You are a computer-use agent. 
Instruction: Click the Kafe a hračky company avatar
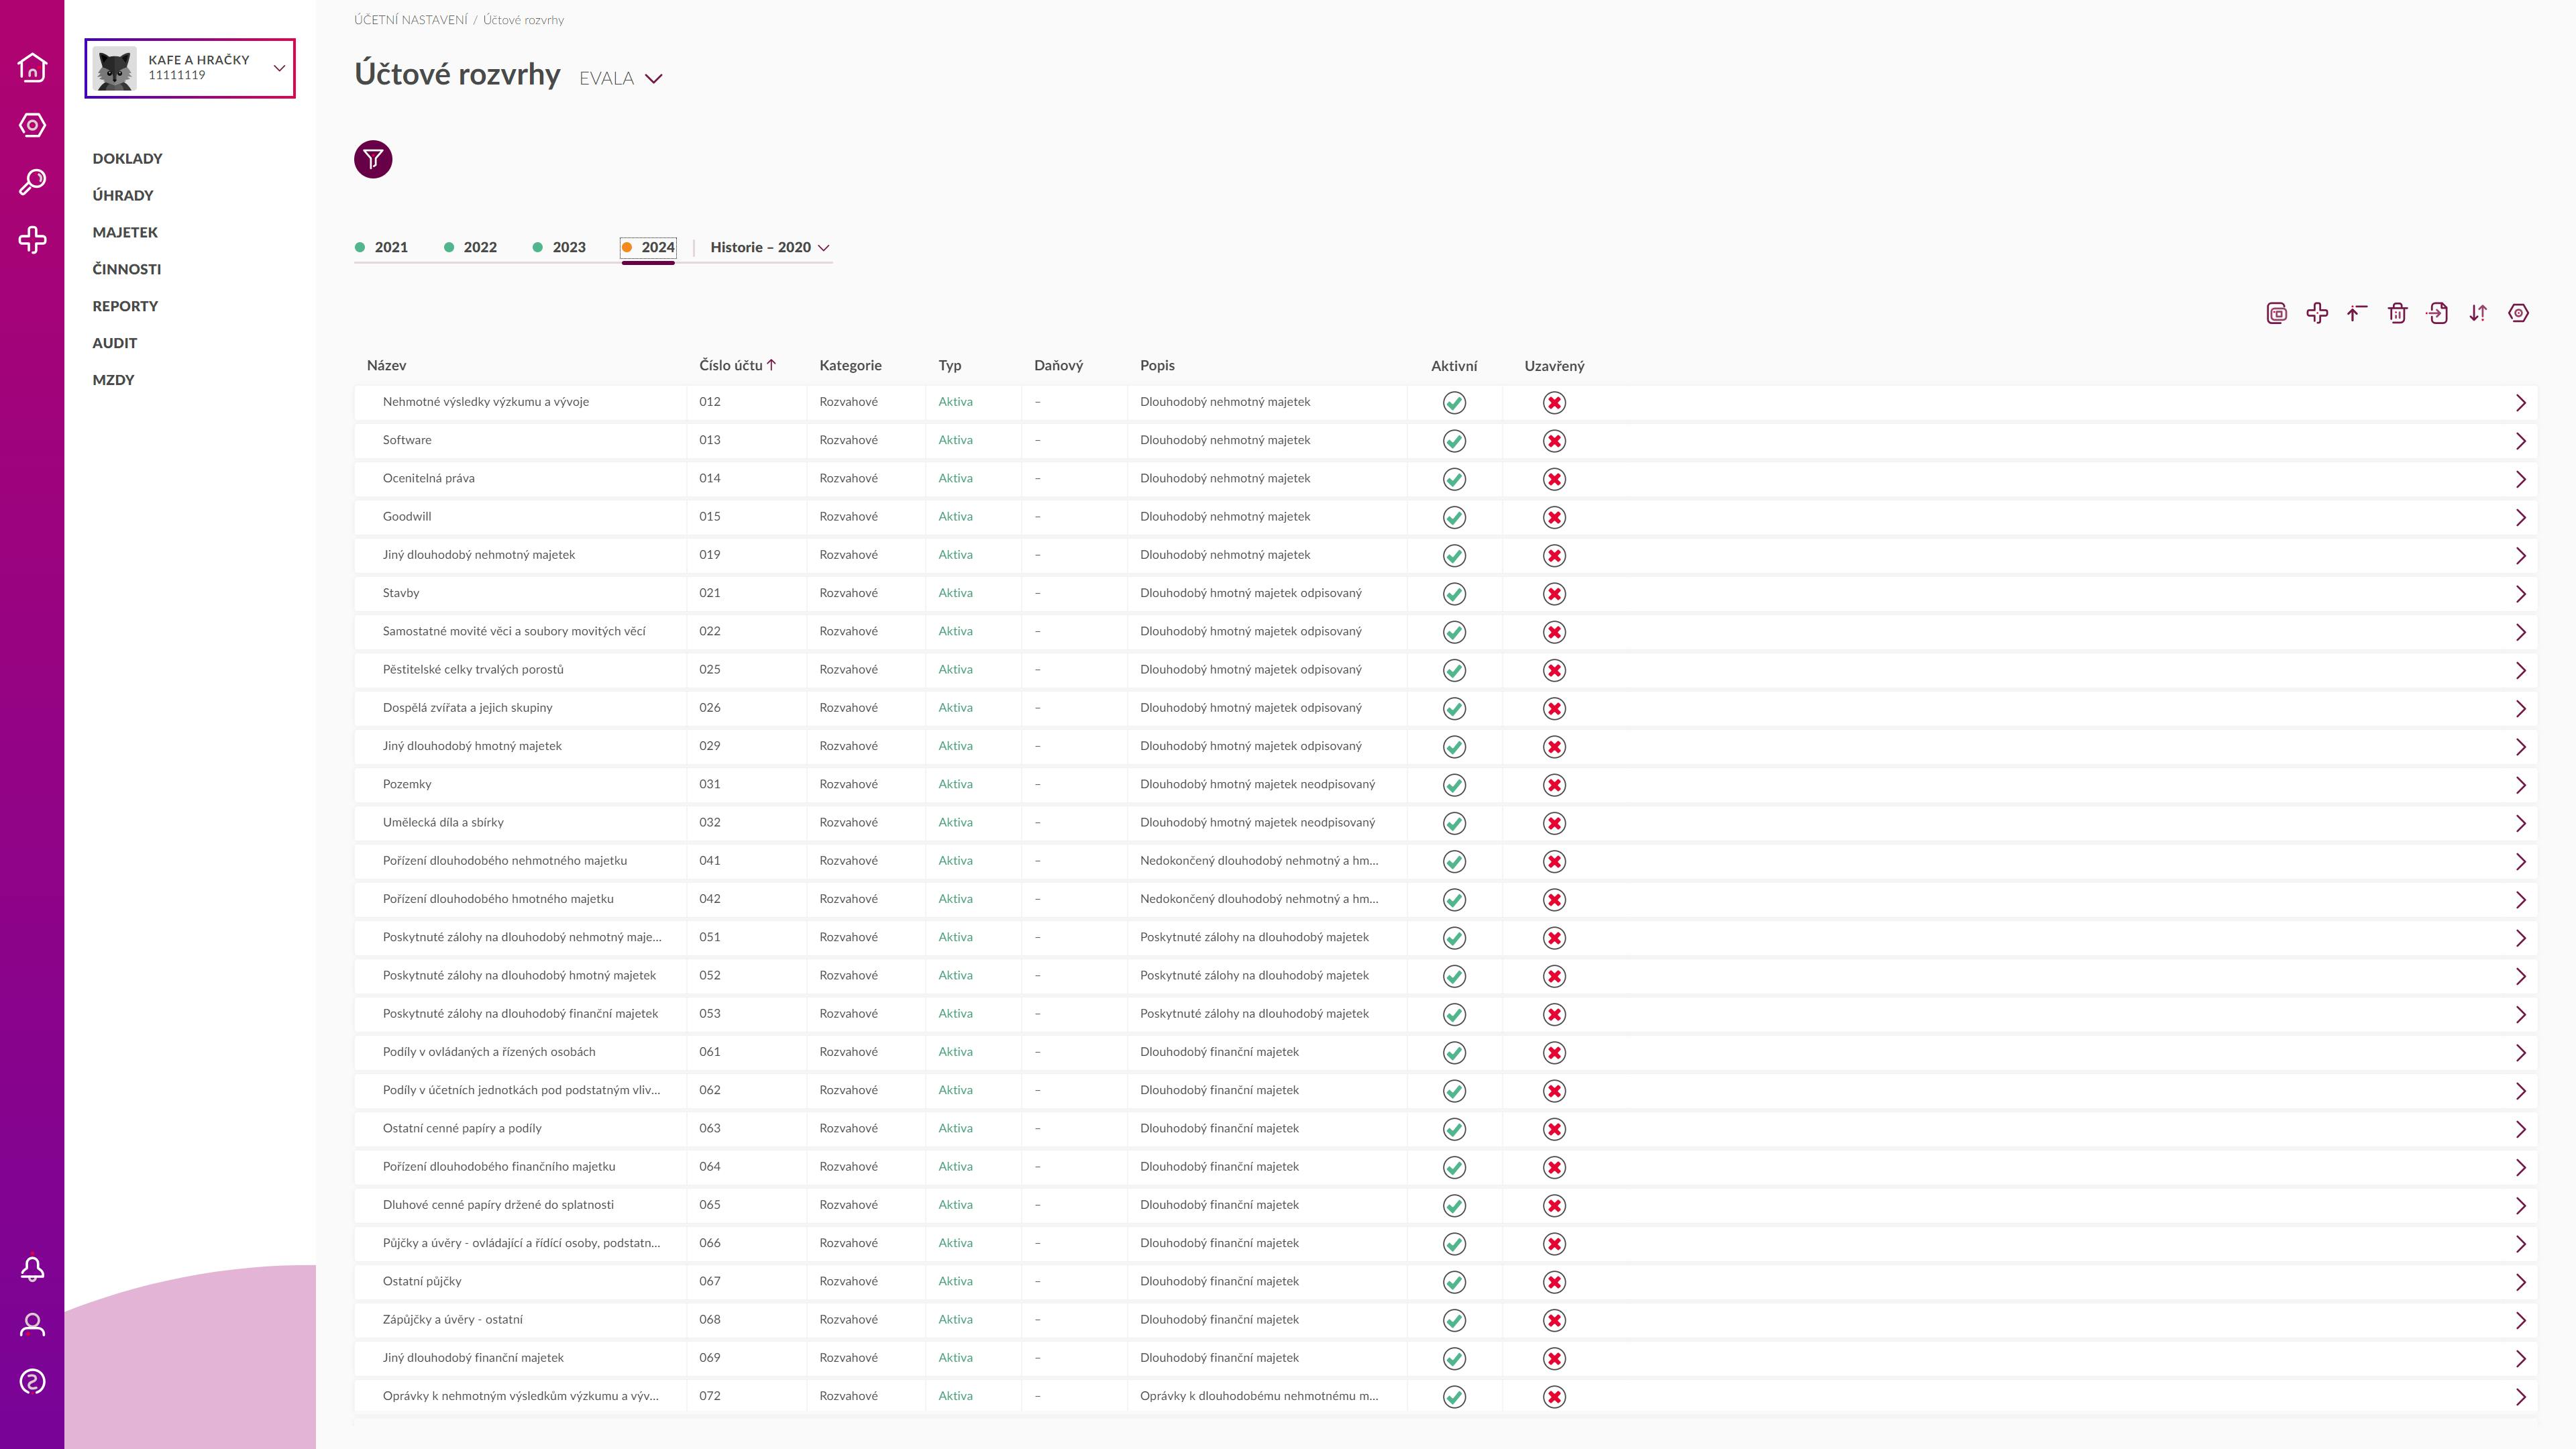[x=115, y=68]
